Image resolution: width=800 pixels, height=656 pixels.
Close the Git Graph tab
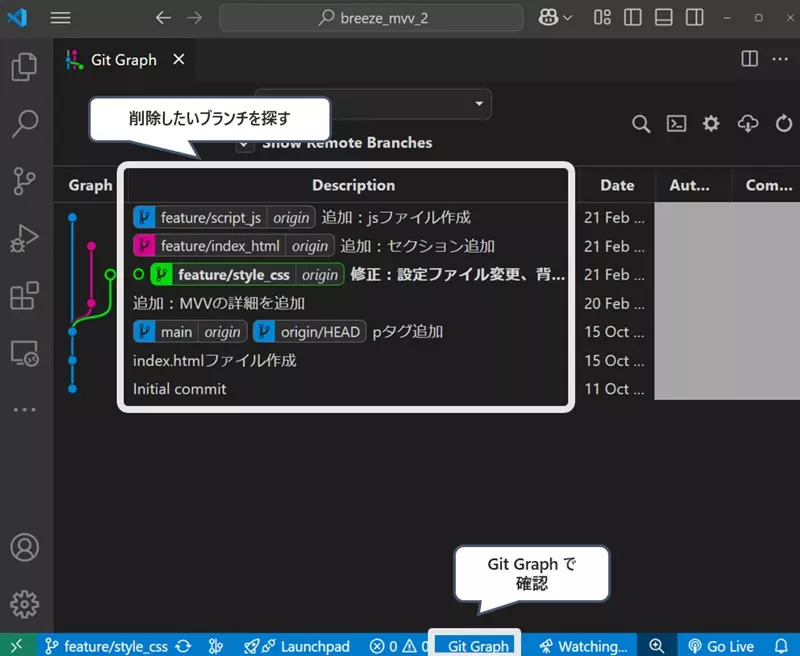point(179,60)
